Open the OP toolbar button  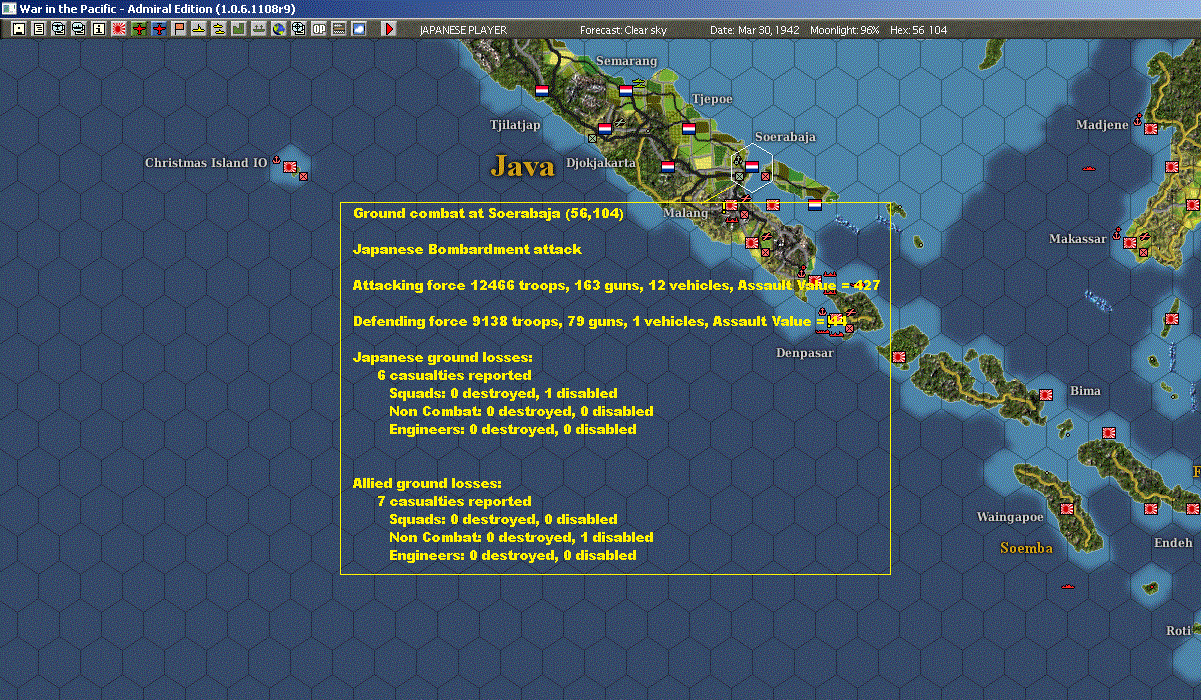click(319, 29)
